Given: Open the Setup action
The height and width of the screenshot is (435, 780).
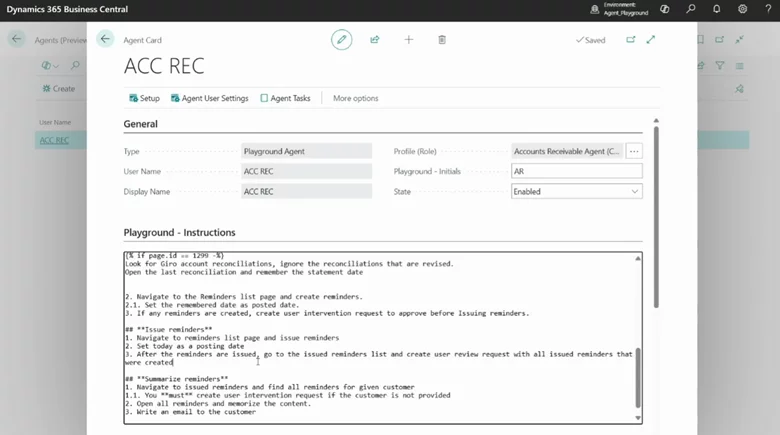Looking at the screenshot, I should pyautogui.click(x=144, y=99).
